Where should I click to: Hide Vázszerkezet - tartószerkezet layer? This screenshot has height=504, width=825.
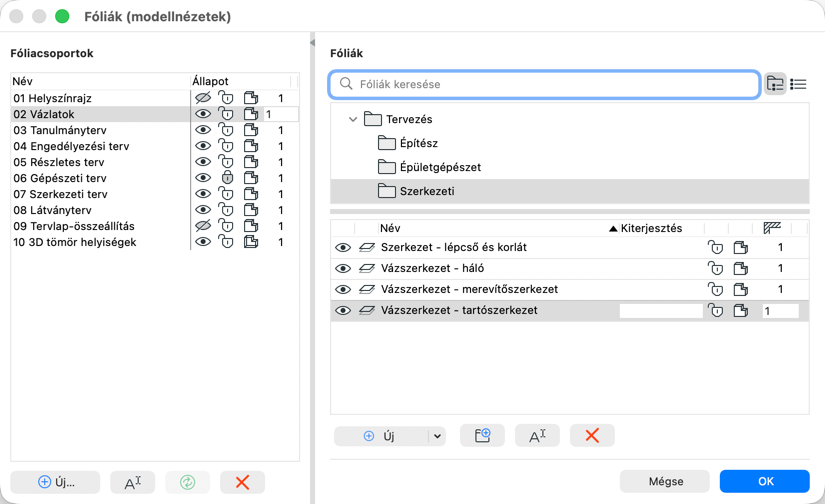pos(343,310)
